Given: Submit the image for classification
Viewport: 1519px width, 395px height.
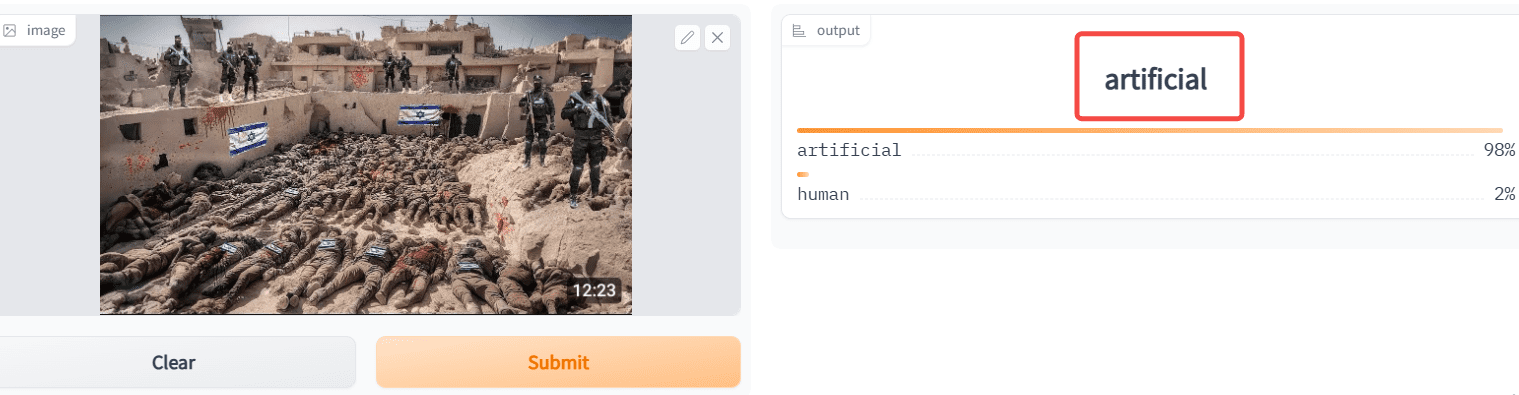Looking at the screenshot, I should [558, 362].
